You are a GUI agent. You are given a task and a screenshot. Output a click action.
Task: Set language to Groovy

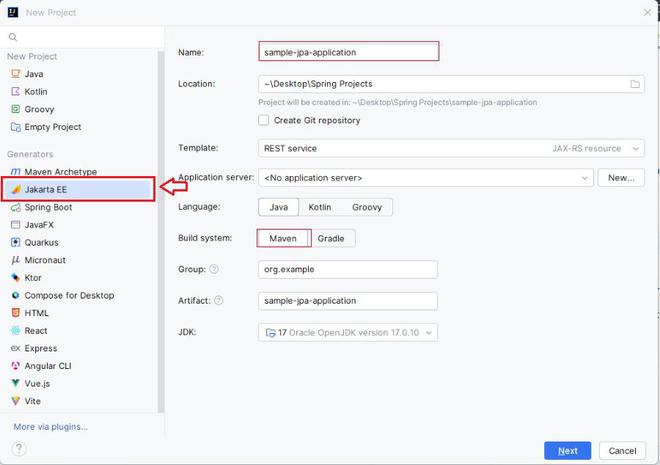(367, 207)
